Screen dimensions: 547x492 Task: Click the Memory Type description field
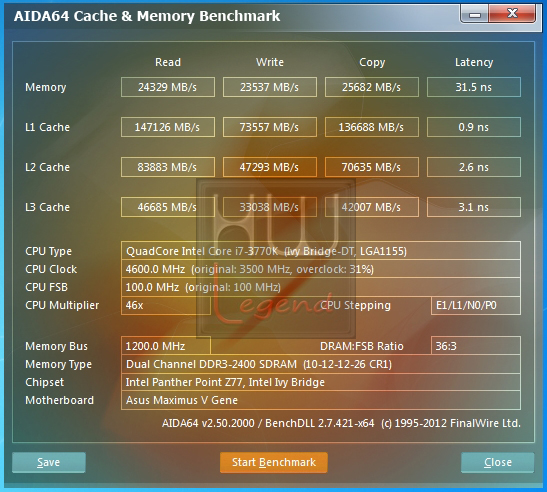(x=321, y=364)
